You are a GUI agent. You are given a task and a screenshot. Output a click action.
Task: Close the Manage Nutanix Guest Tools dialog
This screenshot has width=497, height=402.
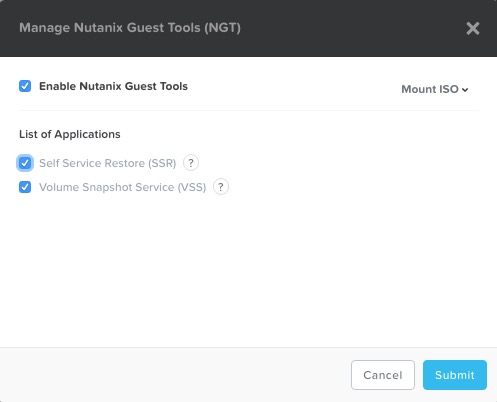coord(473,28)
